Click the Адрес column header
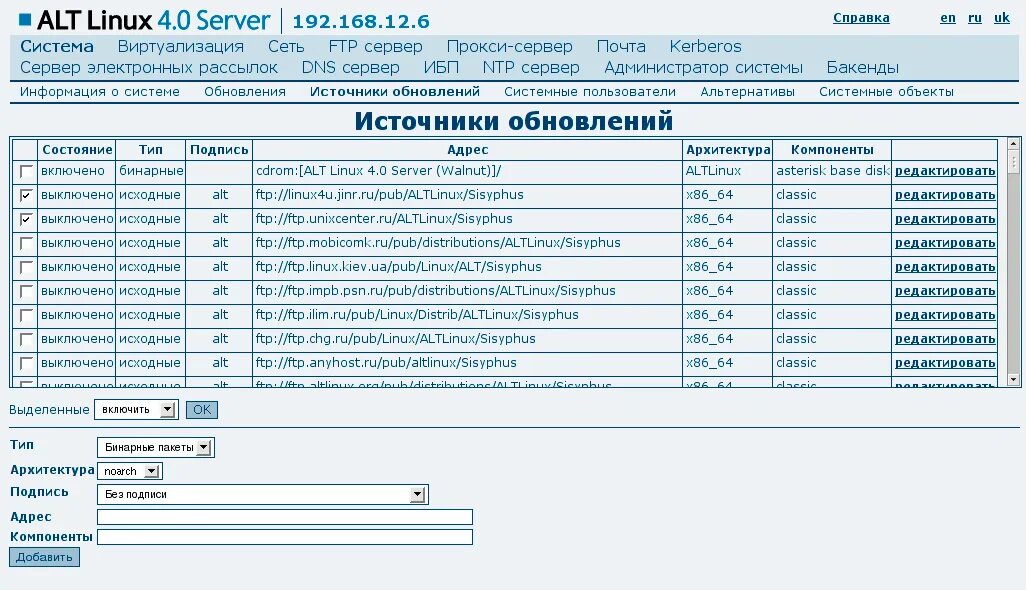This screenshot has width=1026, height=590. tap(467, 150)
